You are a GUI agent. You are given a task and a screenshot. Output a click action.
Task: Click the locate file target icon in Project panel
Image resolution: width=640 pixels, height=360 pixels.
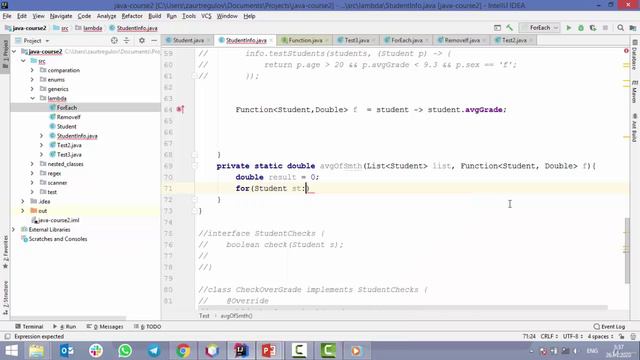114,40
